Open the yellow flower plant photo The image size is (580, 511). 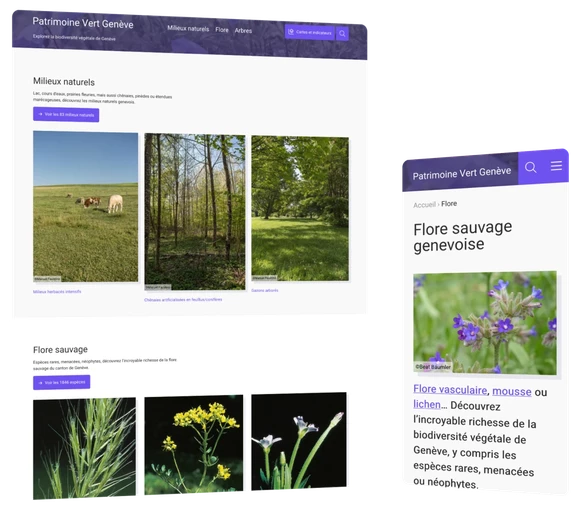click(x=194, y=444)
